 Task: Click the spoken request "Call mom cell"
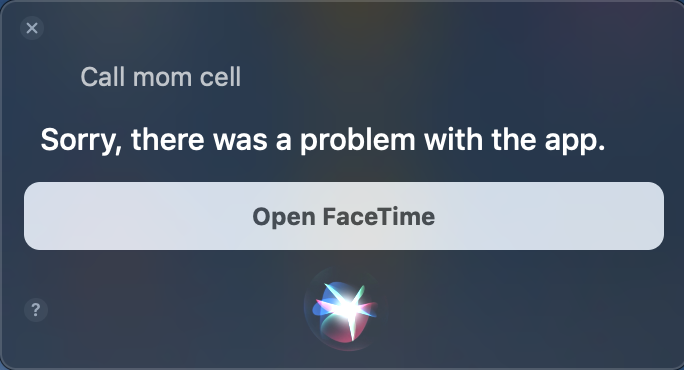click(161, 77)
